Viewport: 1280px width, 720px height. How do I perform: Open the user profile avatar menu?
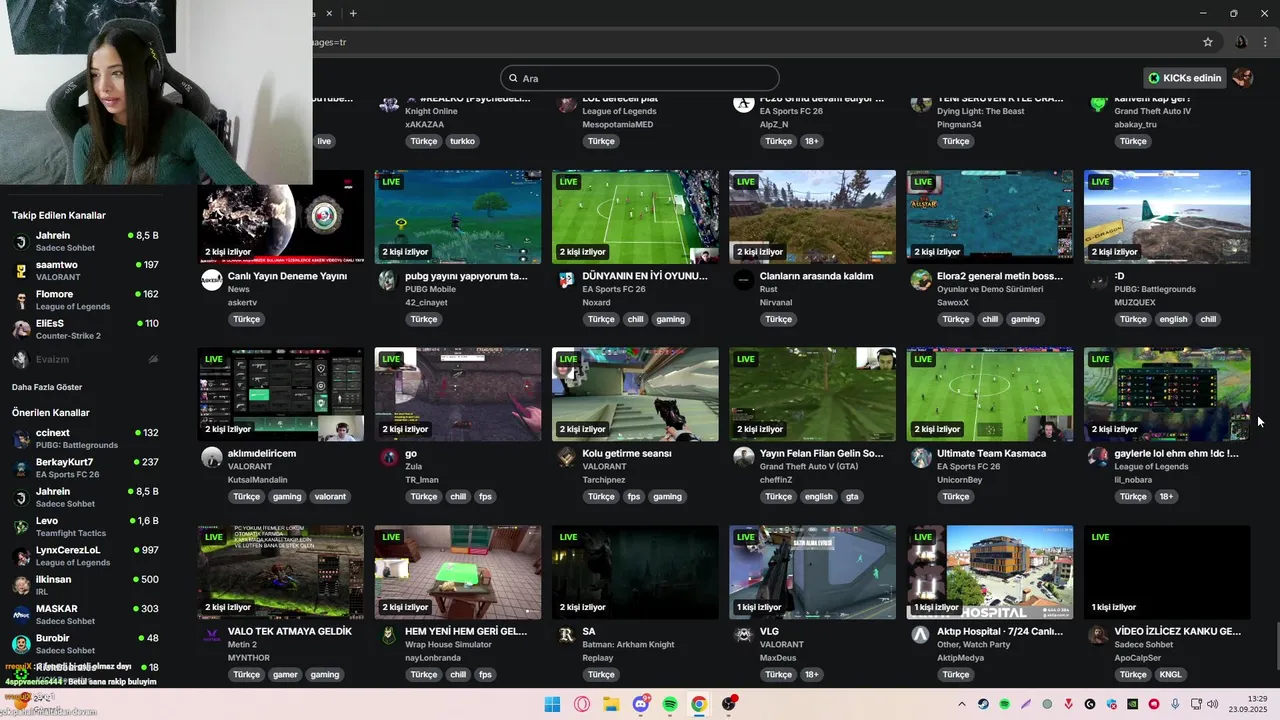point(1243,78)
